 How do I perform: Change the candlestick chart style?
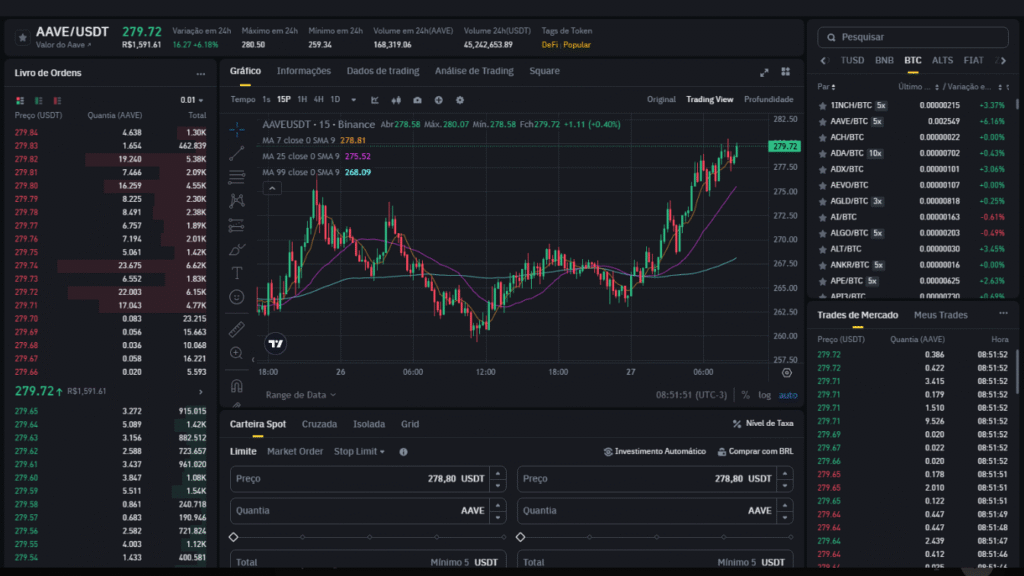click(x=396, y=100)
